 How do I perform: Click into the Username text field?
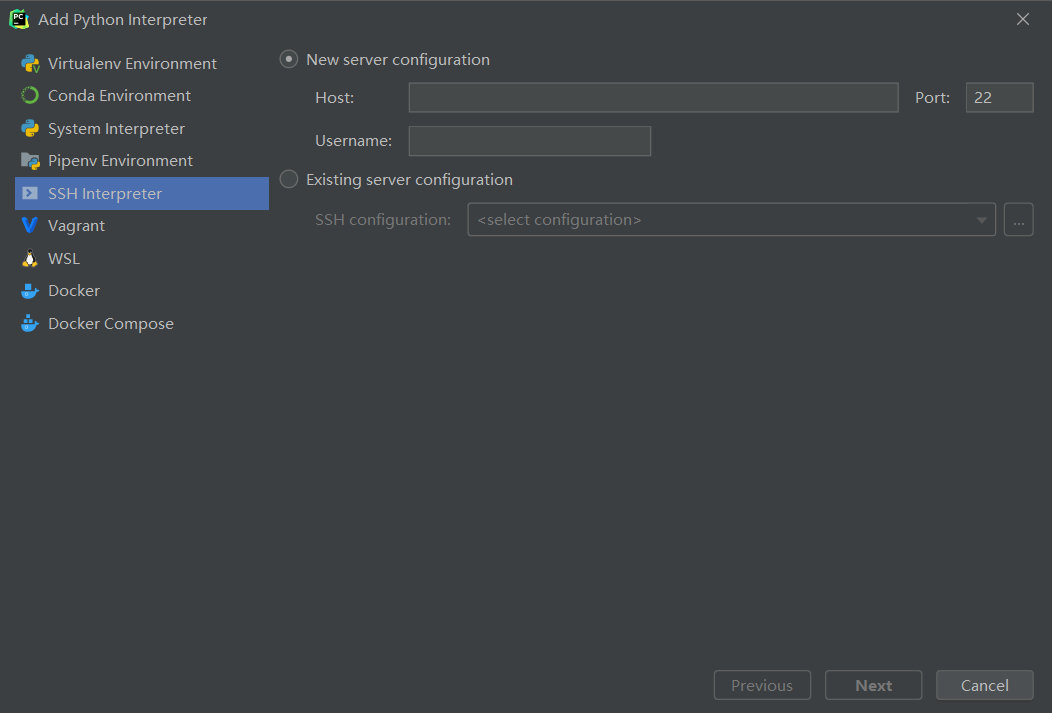pos(530,141)
